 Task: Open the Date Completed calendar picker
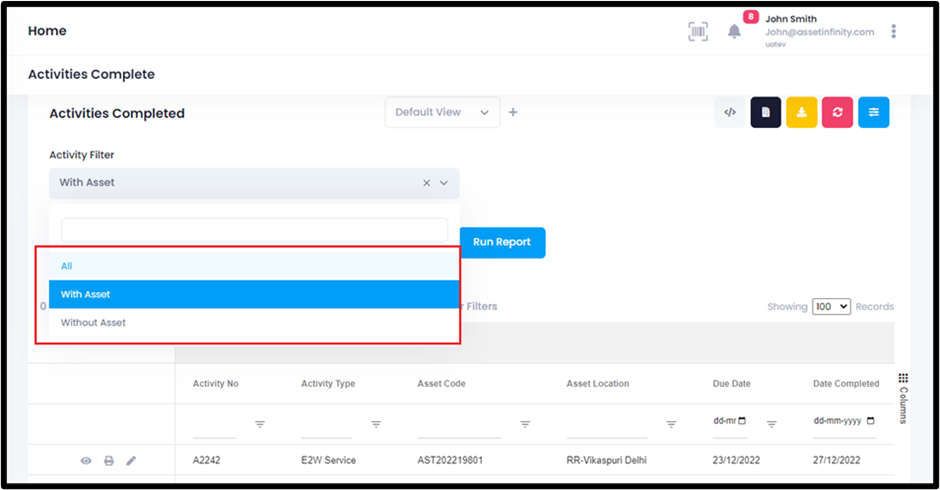870,420
